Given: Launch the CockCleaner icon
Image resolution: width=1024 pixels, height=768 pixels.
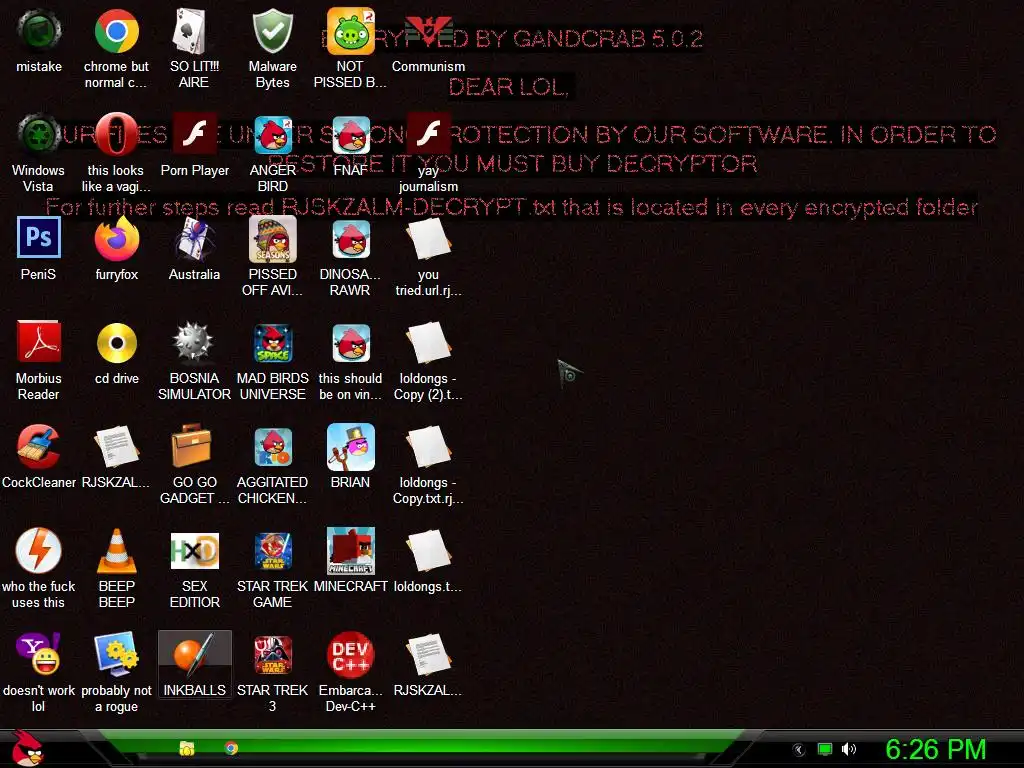Looking at the screenshot, I should pyautogui.click(x=39, y=447).
